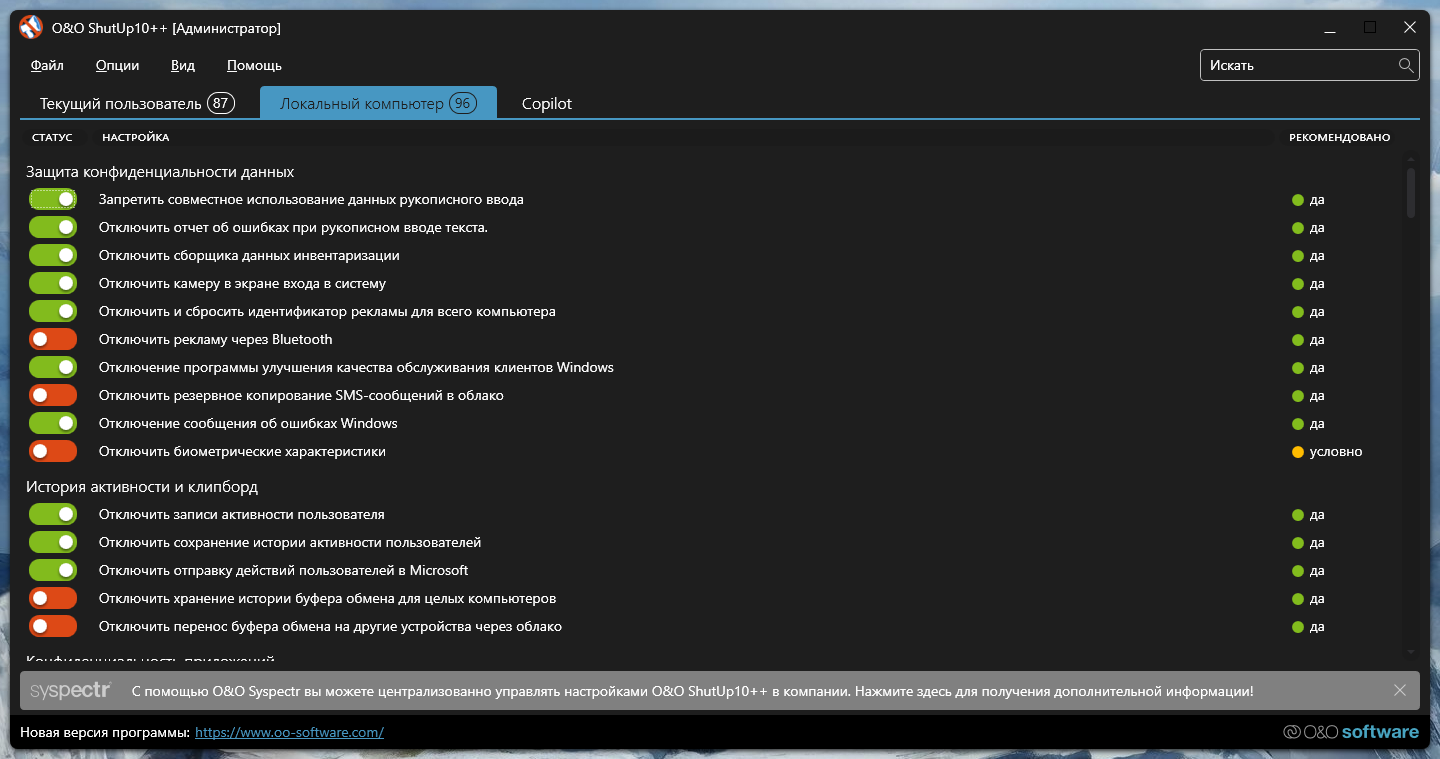This screenshot has width=1440, height=759.
Task: Maximize the O&O ShutUp10++ window
Action: (x=1370, y=28)
